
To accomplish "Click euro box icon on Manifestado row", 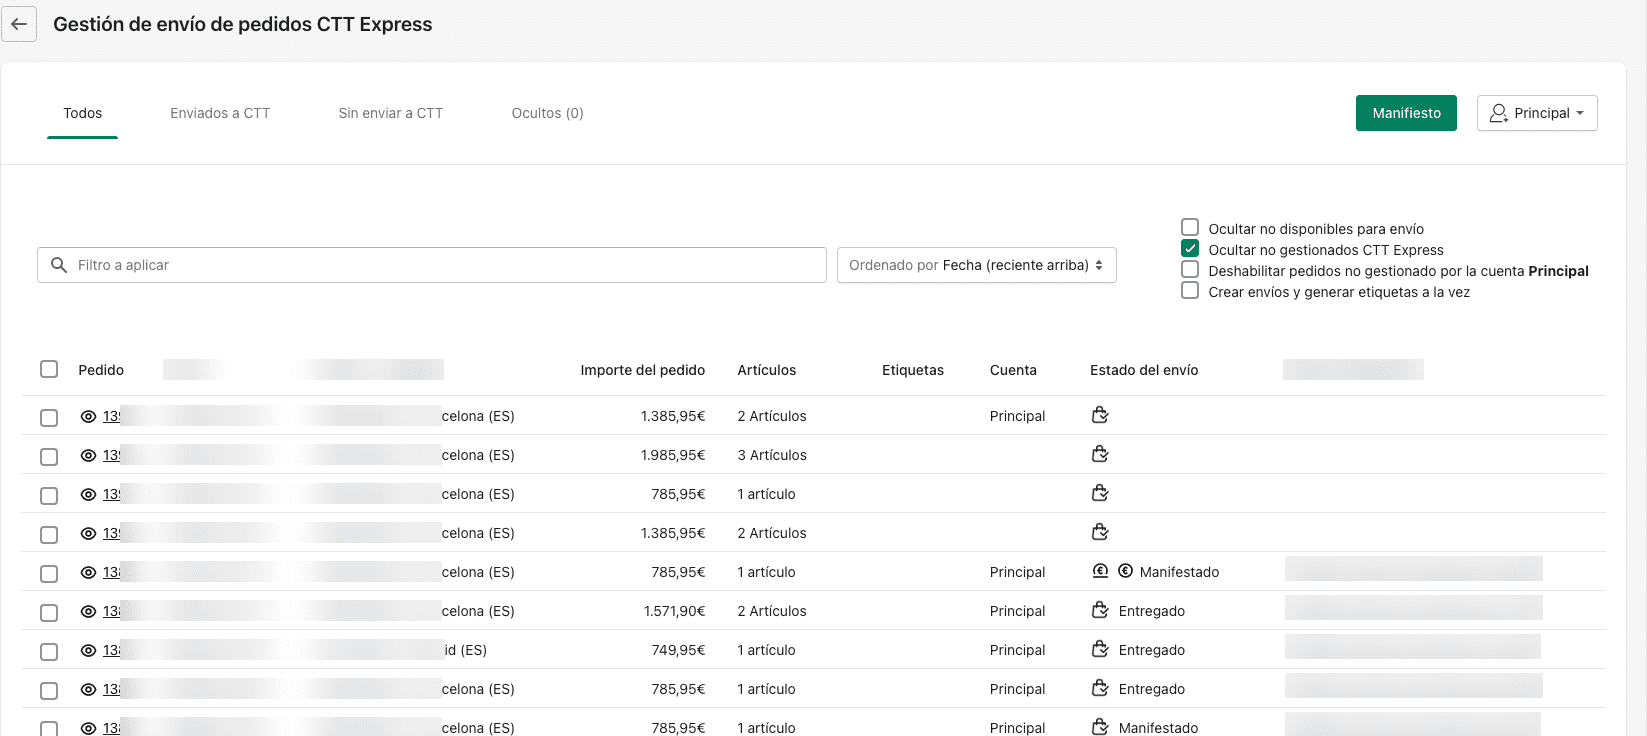I will tap(1100, 571).
